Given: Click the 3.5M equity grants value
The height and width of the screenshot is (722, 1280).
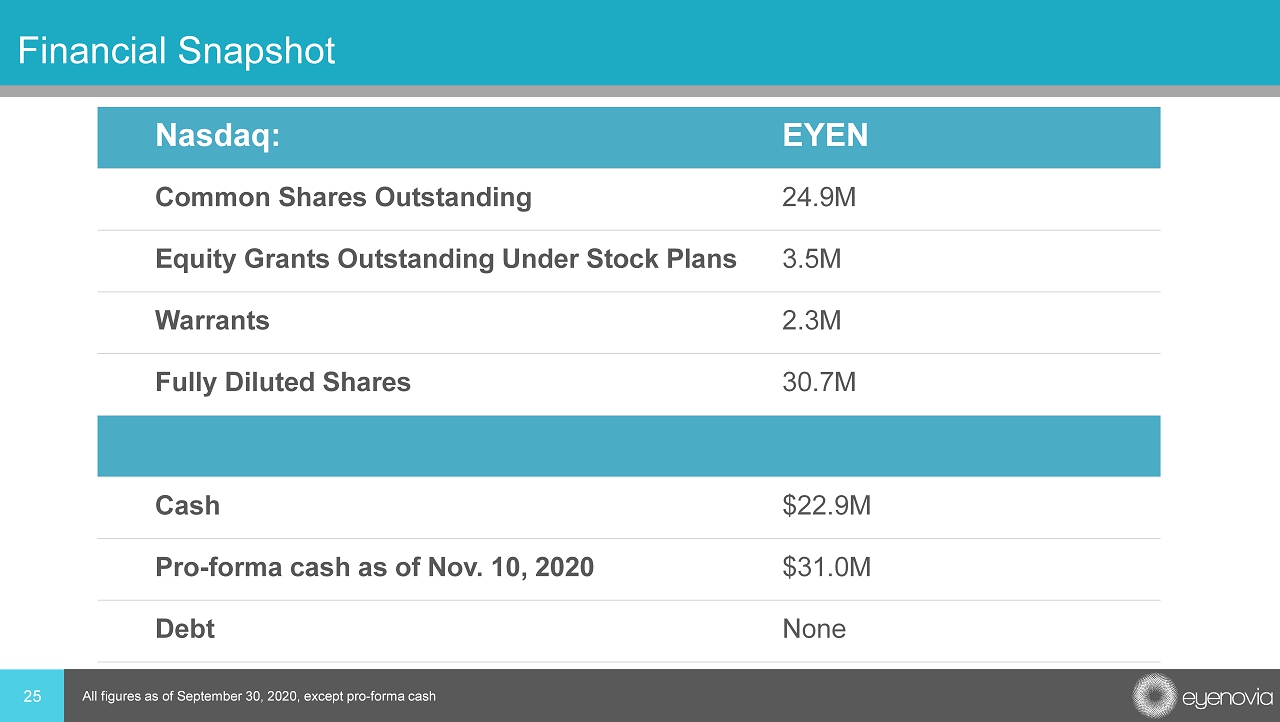Looking at the screenshot, I should click(811, 260).
